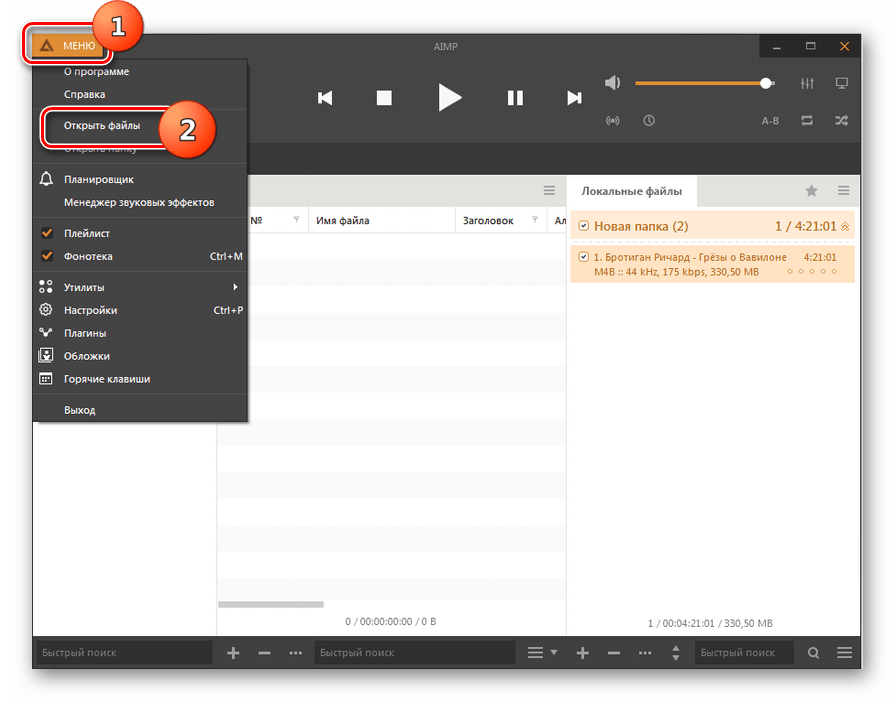The width and height of the screenshot is (895, 701).
Task: Switch to the Локальные файлы tab
Action: pos(632,191)
